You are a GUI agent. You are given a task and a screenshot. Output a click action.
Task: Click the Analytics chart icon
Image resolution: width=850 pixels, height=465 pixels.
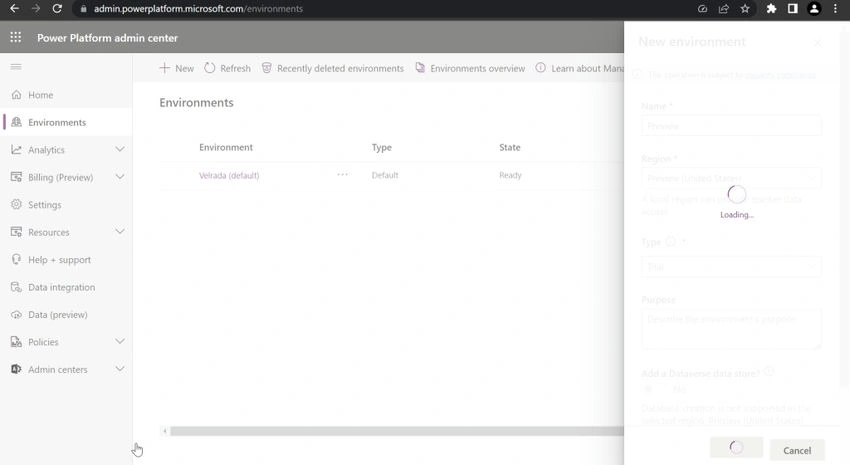click(x=16, y=150)
